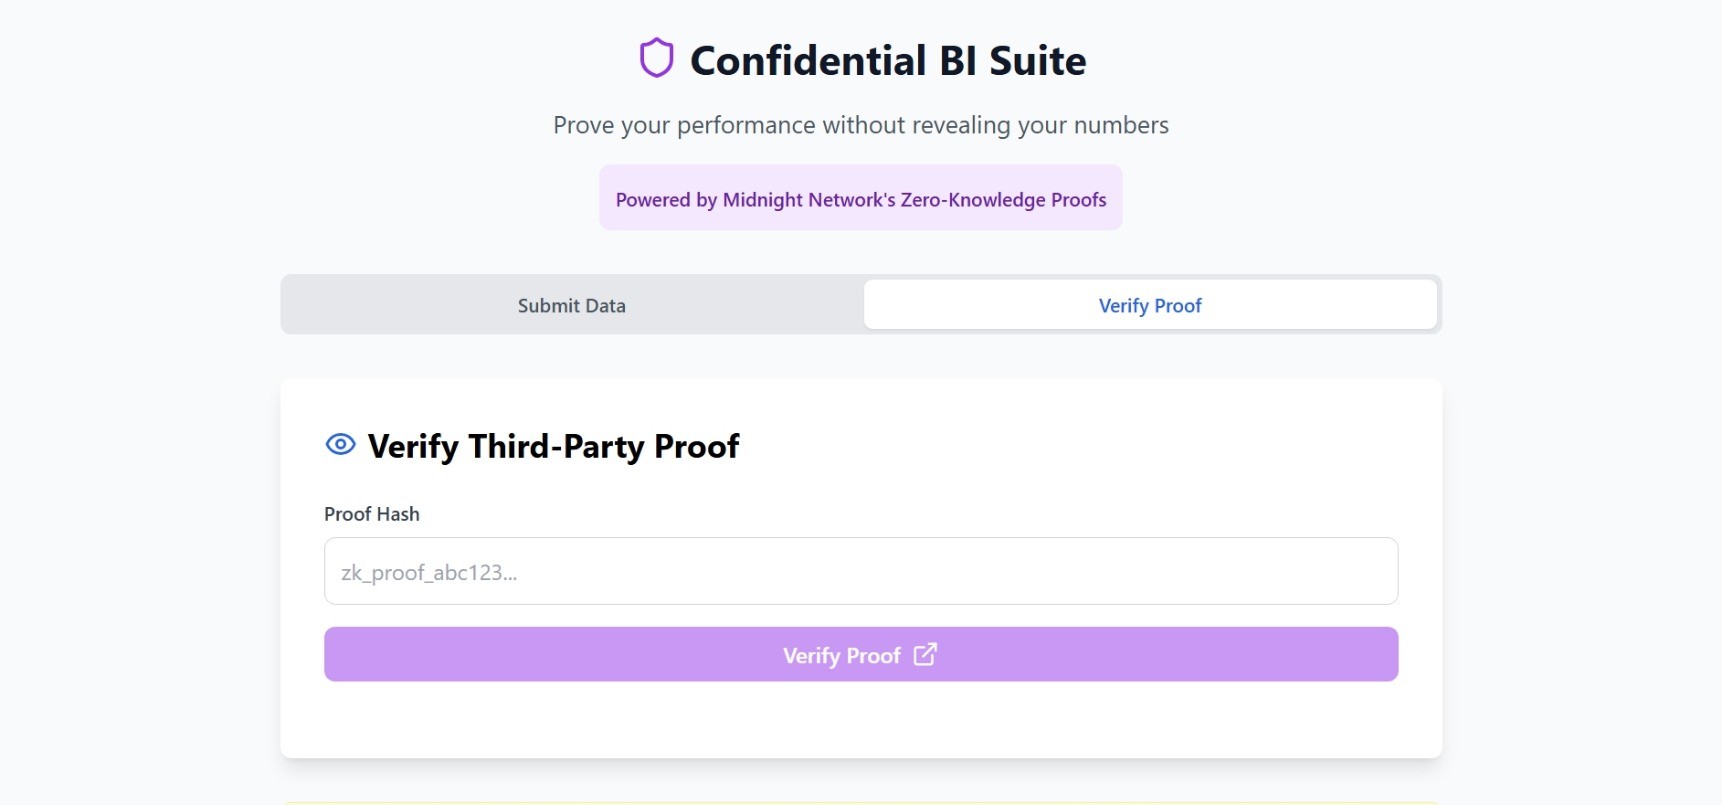Select the Verify Proof tab
The image size is (1722, 805).
click(1149, 305)
